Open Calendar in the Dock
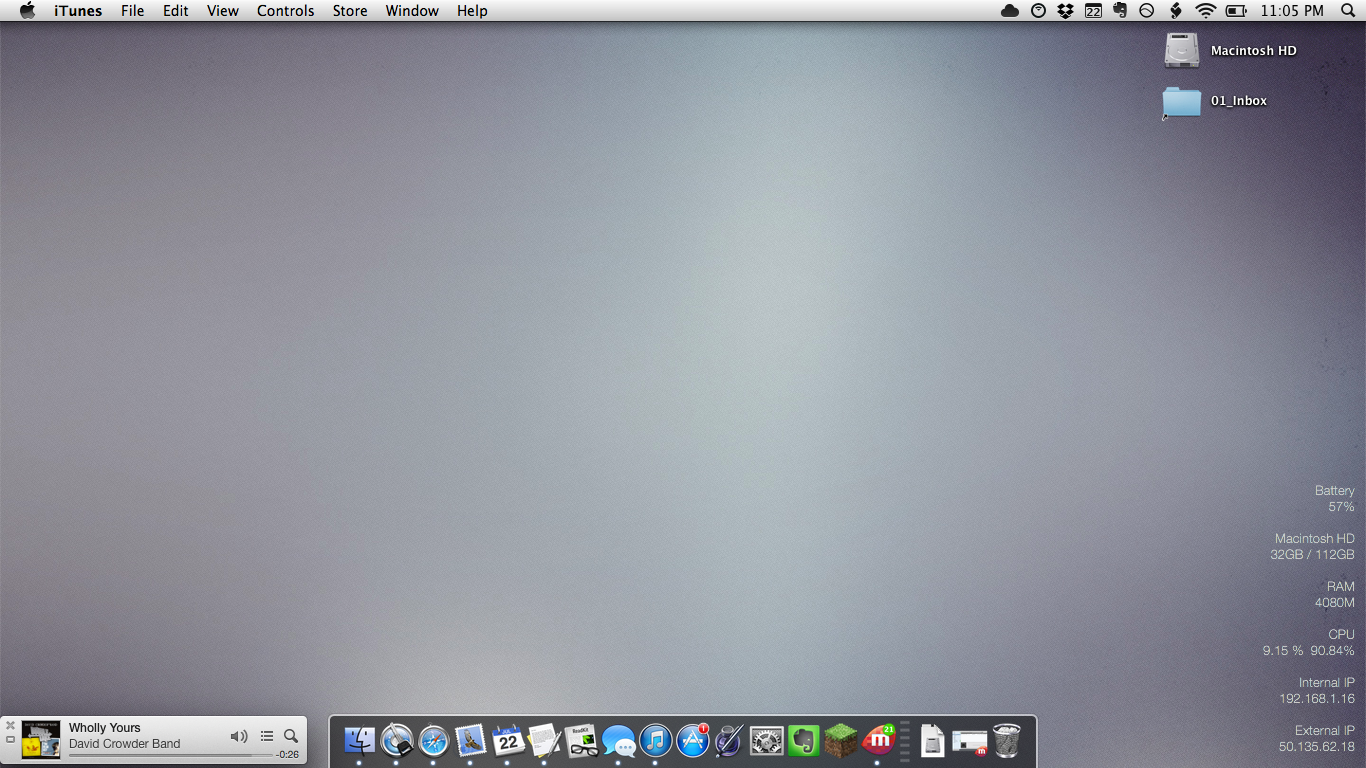The image size is (1366, 768). click(x=508, y=741)
